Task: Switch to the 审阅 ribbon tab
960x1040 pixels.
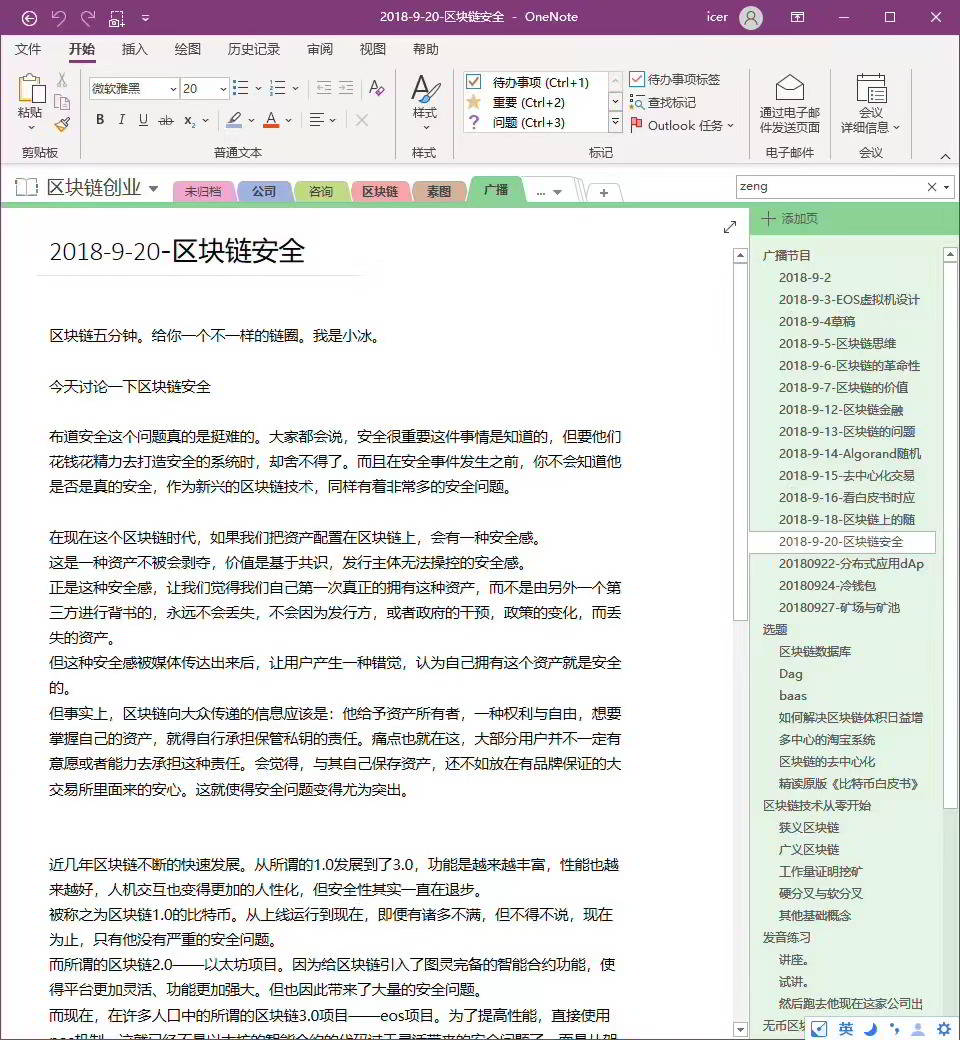Action: [320, 49]
